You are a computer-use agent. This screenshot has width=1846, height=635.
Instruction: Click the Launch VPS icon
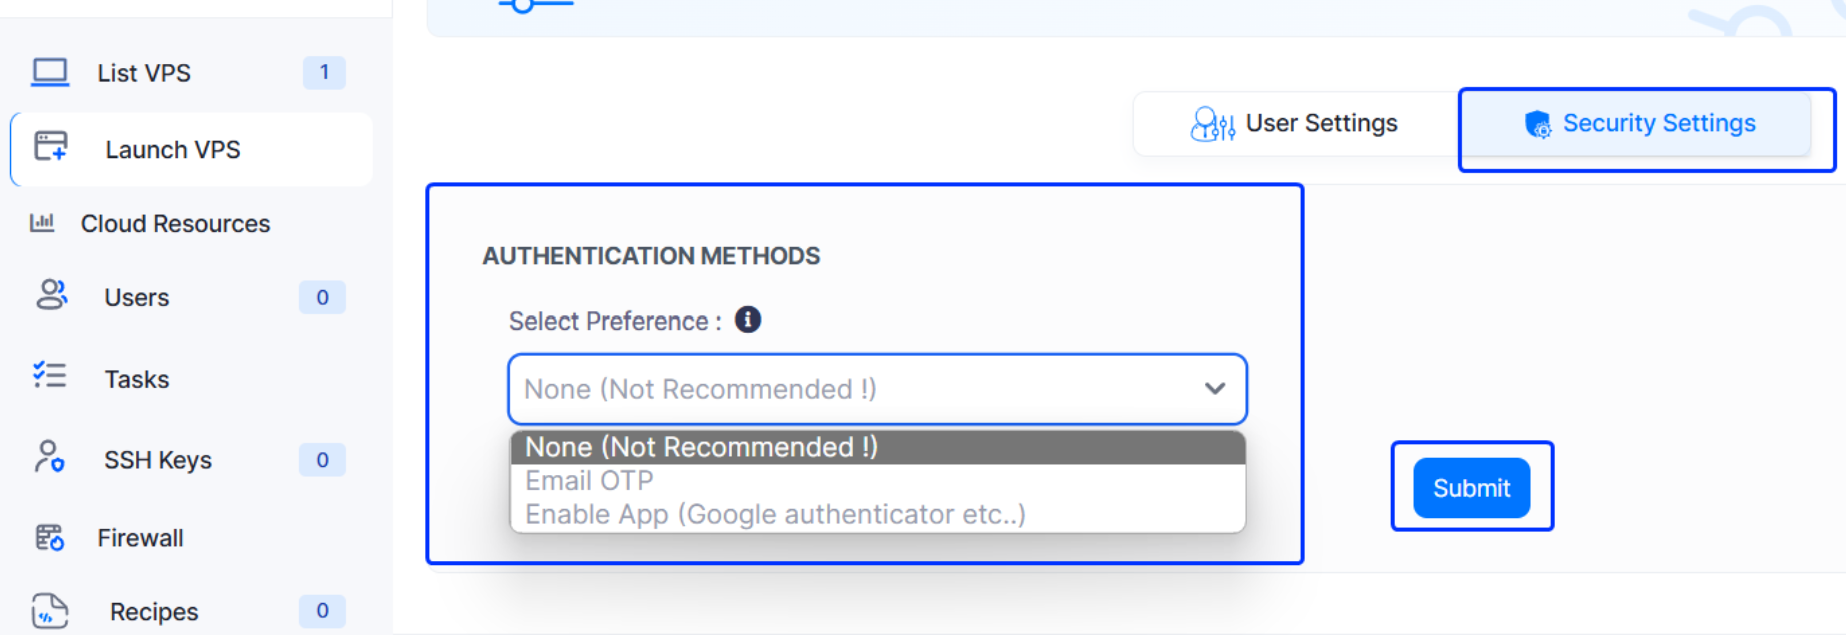click(x=51, y=146)
